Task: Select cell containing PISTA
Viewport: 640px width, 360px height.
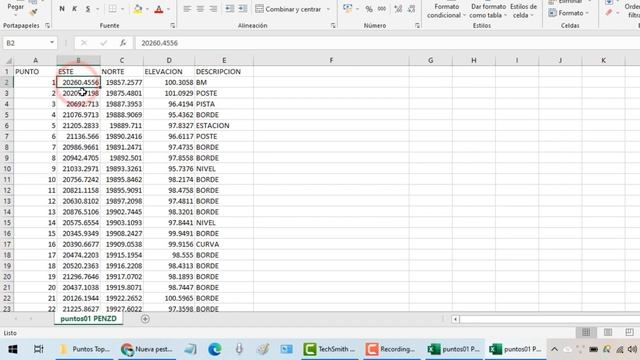Action: 224,104
